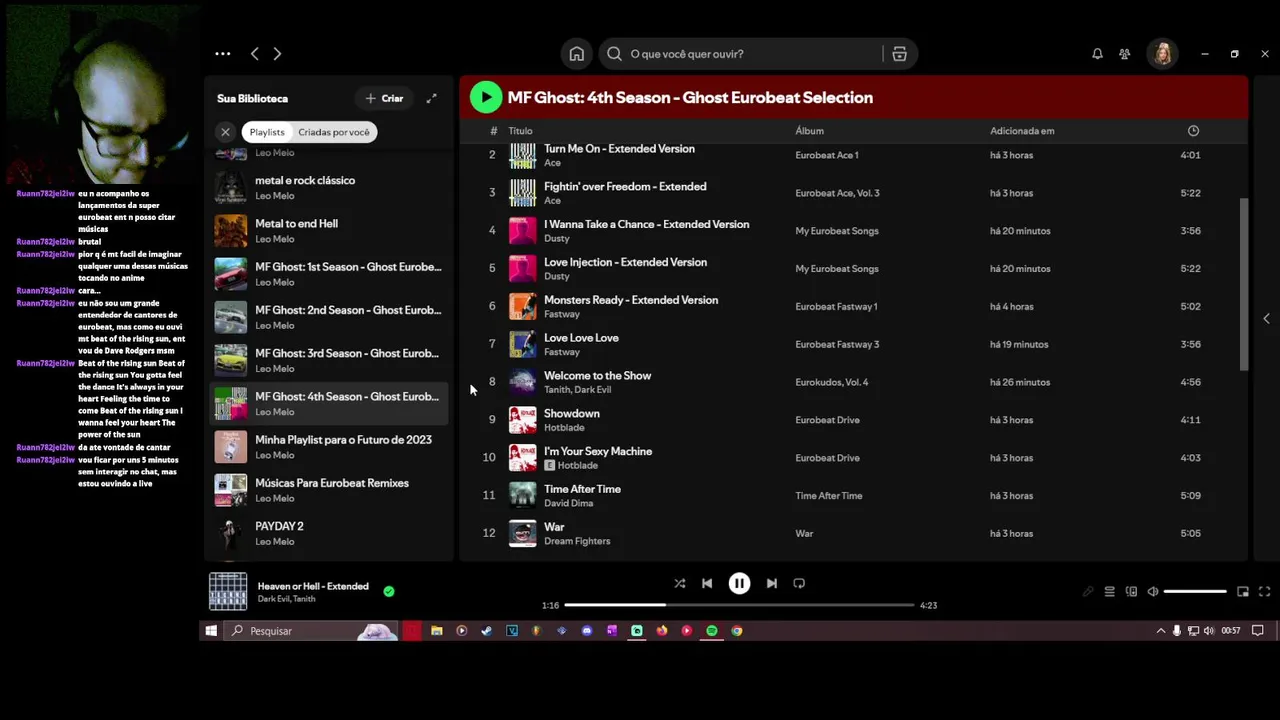
Task: Open Spotify icon in the taskbar
Action: 712,631
